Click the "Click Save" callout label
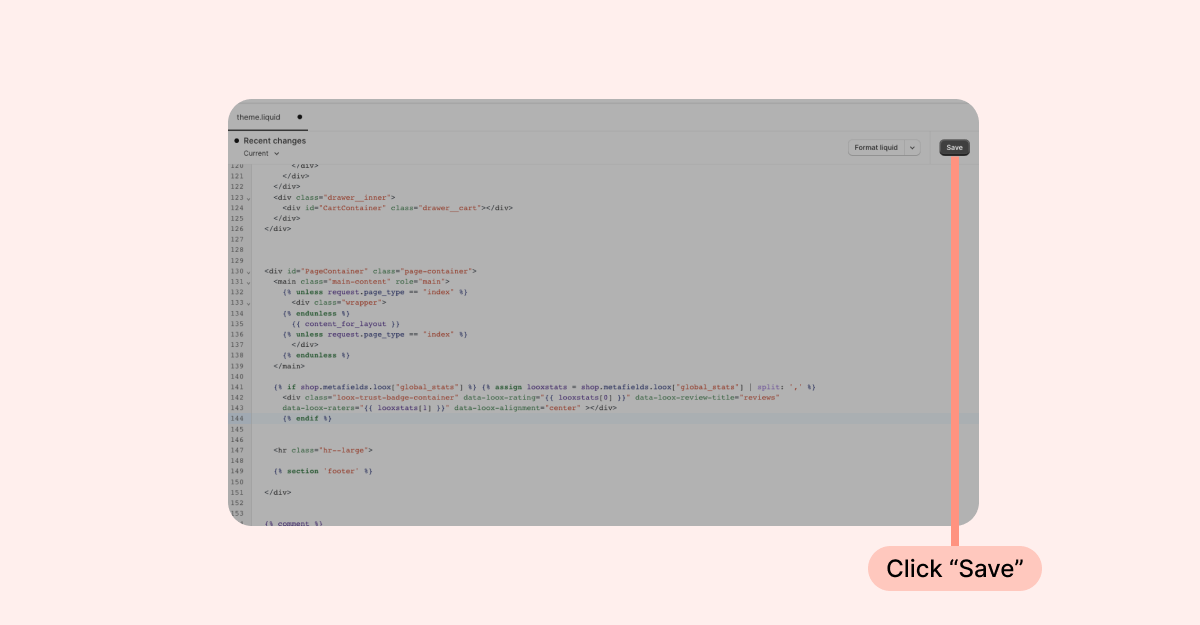 [x=954, y=568]
